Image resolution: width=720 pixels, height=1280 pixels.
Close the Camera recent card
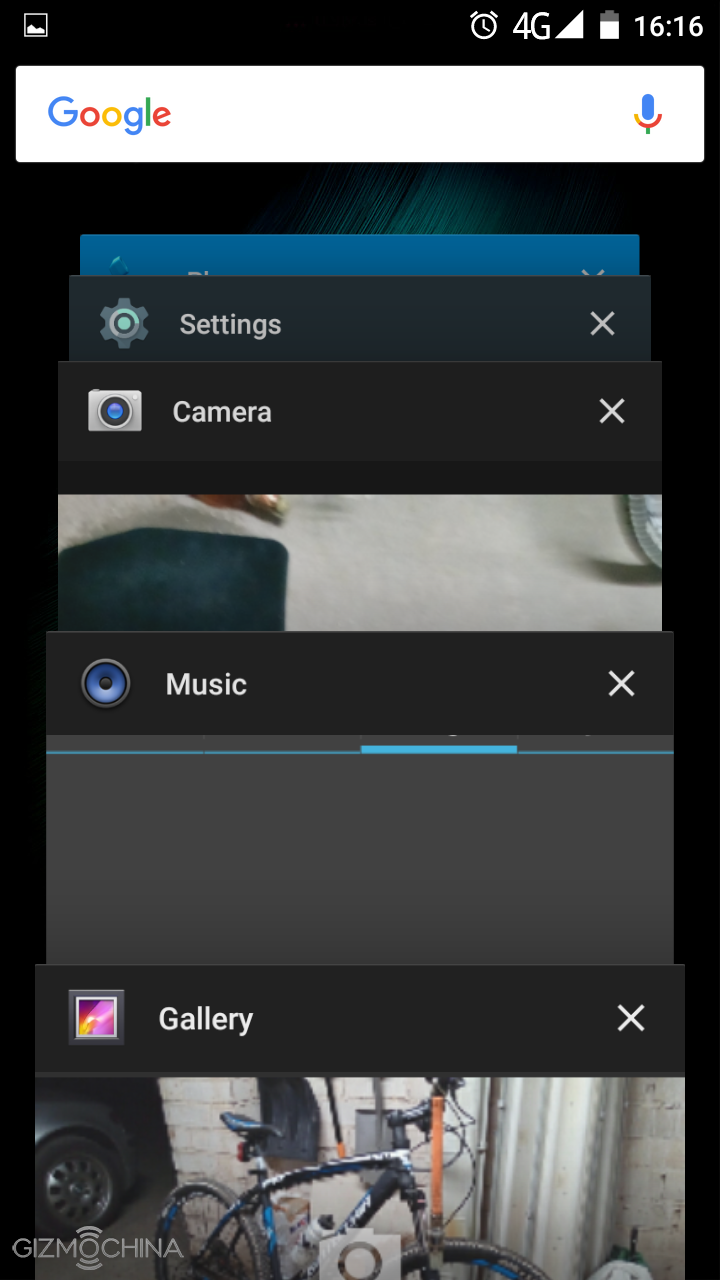611,411
